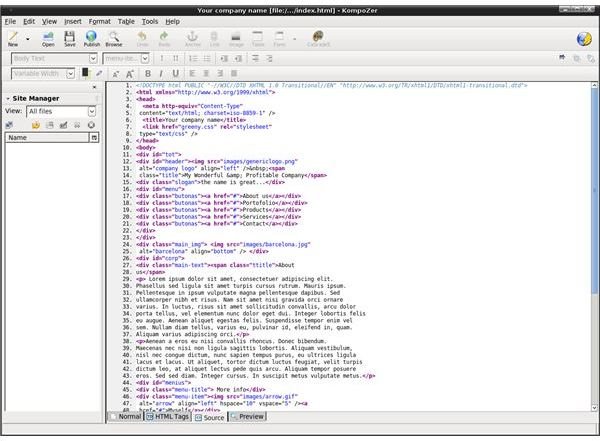Screen dimensions: 600x441
Task: Open the File menu
Action: click(x=10, y=21)
